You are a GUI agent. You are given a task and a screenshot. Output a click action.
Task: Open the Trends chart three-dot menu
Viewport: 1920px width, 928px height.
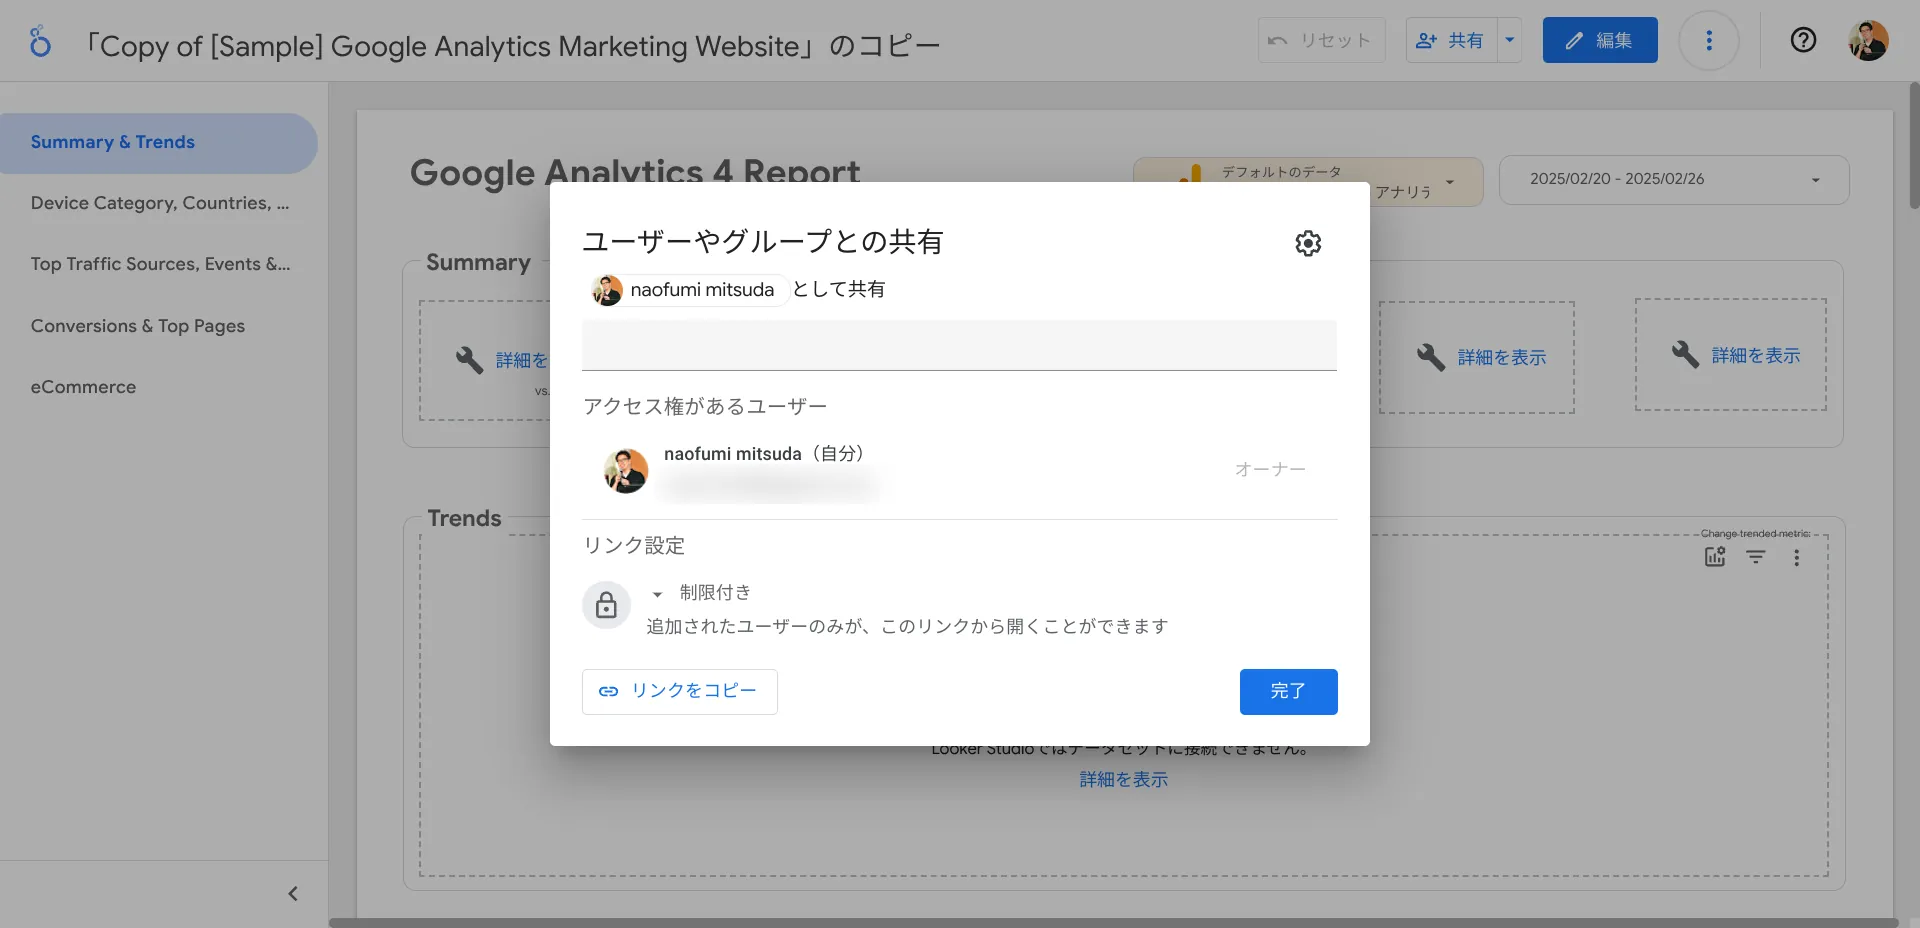pos(1797,558)
